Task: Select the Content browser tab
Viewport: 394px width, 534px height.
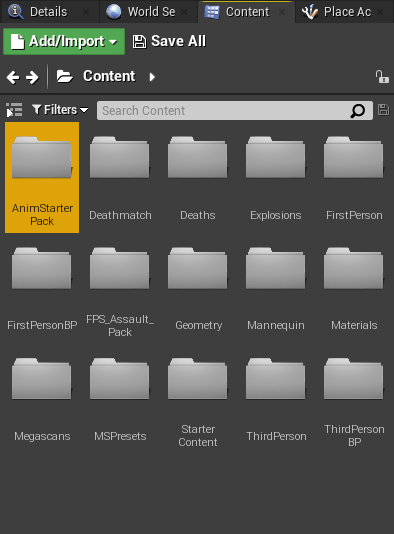Action: tap(247, 12)
